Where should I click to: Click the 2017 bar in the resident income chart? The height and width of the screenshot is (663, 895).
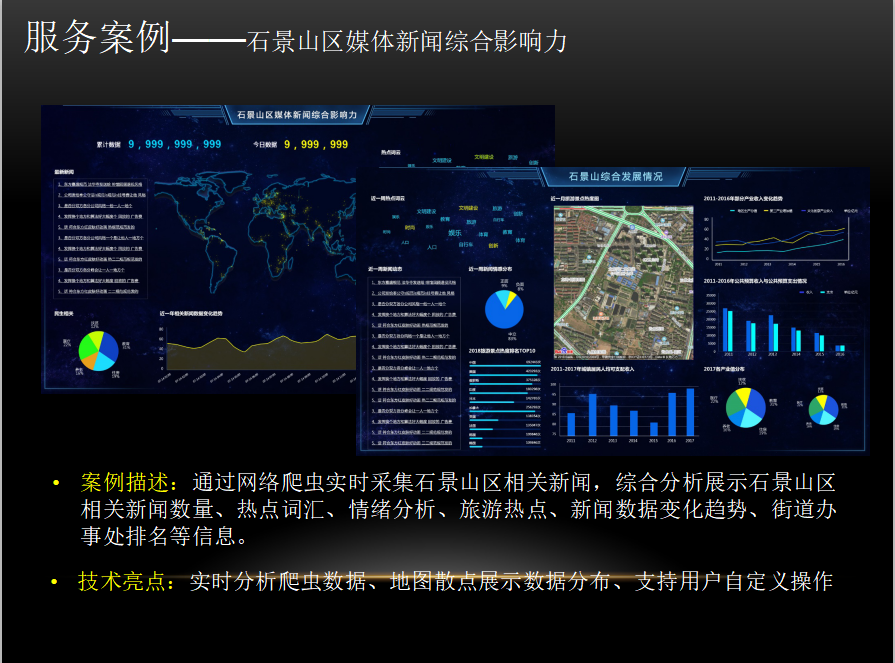689,412
